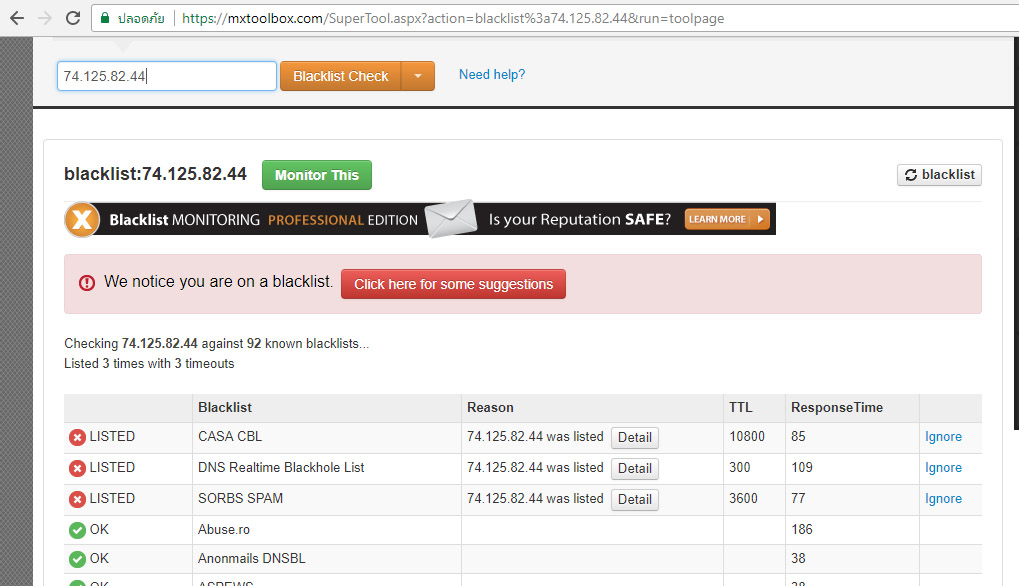Click LEARN MORE on the monitoring banner
1019x586 pixels.
click(x=727, y=219)
